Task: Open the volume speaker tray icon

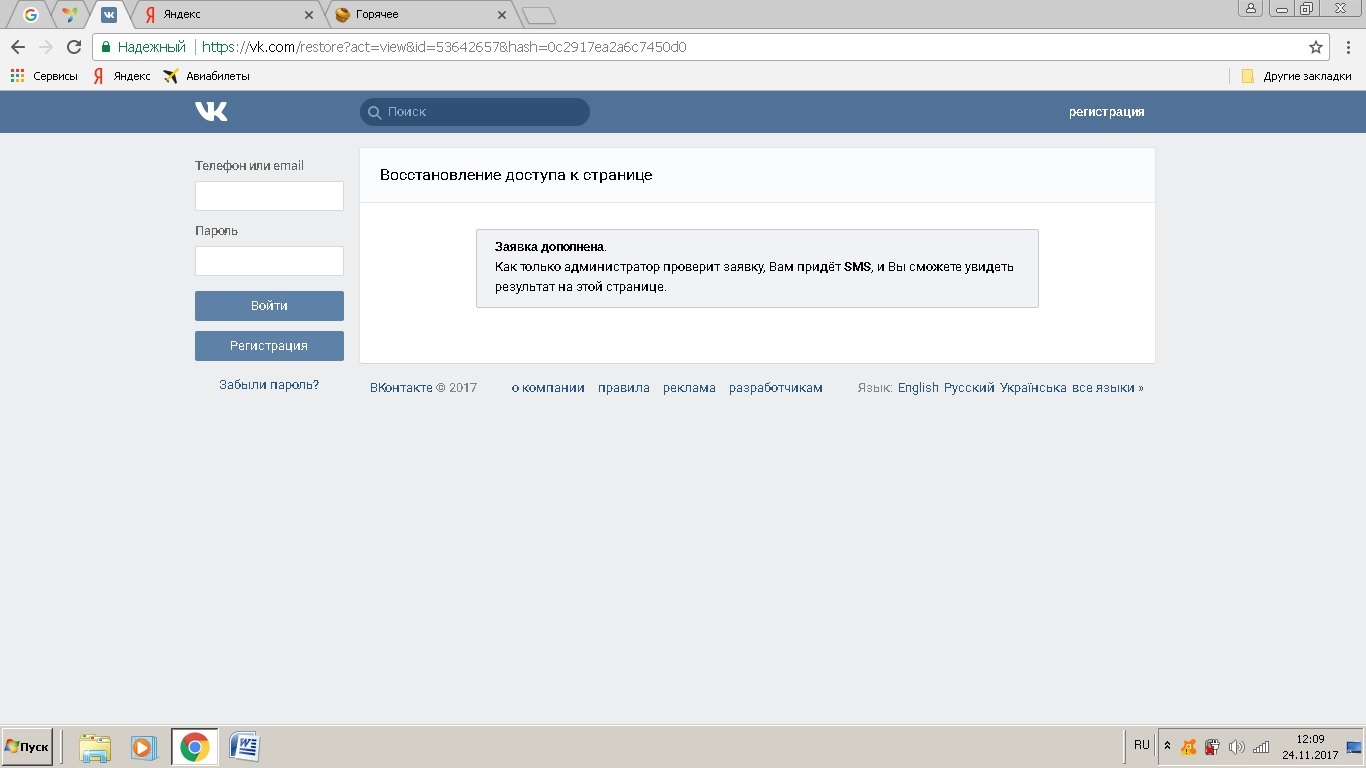Action: [1237, 747]
